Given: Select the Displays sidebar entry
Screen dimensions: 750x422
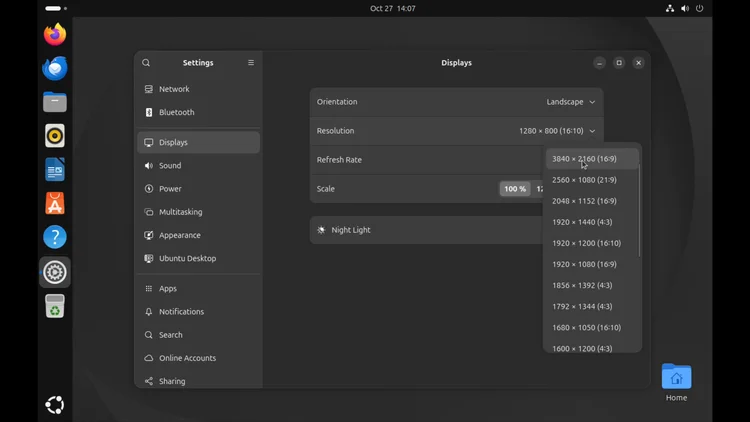Looking at the screenshot, I should (x=199, y=142).
